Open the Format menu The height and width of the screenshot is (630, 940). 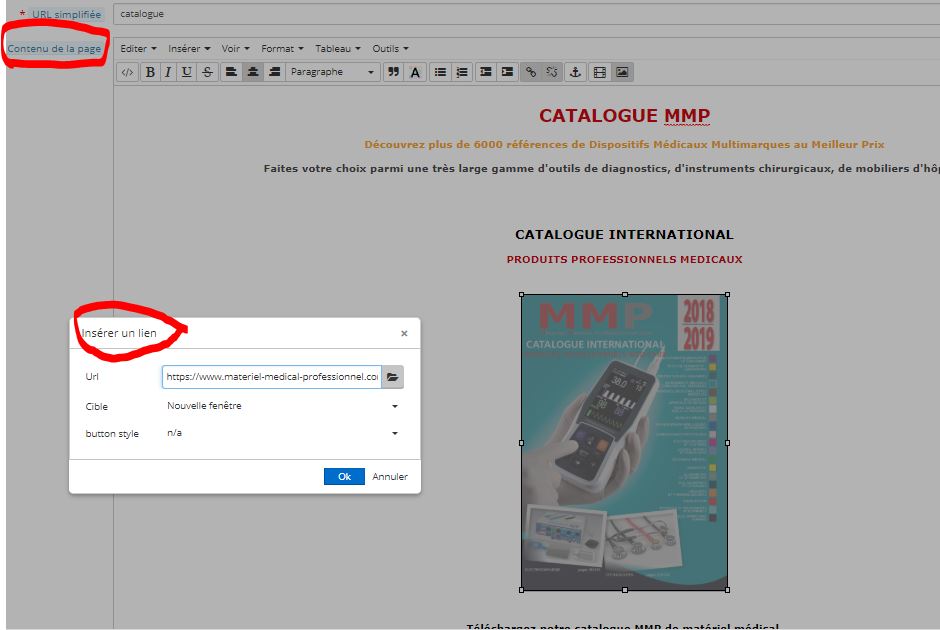pos(282,49)
